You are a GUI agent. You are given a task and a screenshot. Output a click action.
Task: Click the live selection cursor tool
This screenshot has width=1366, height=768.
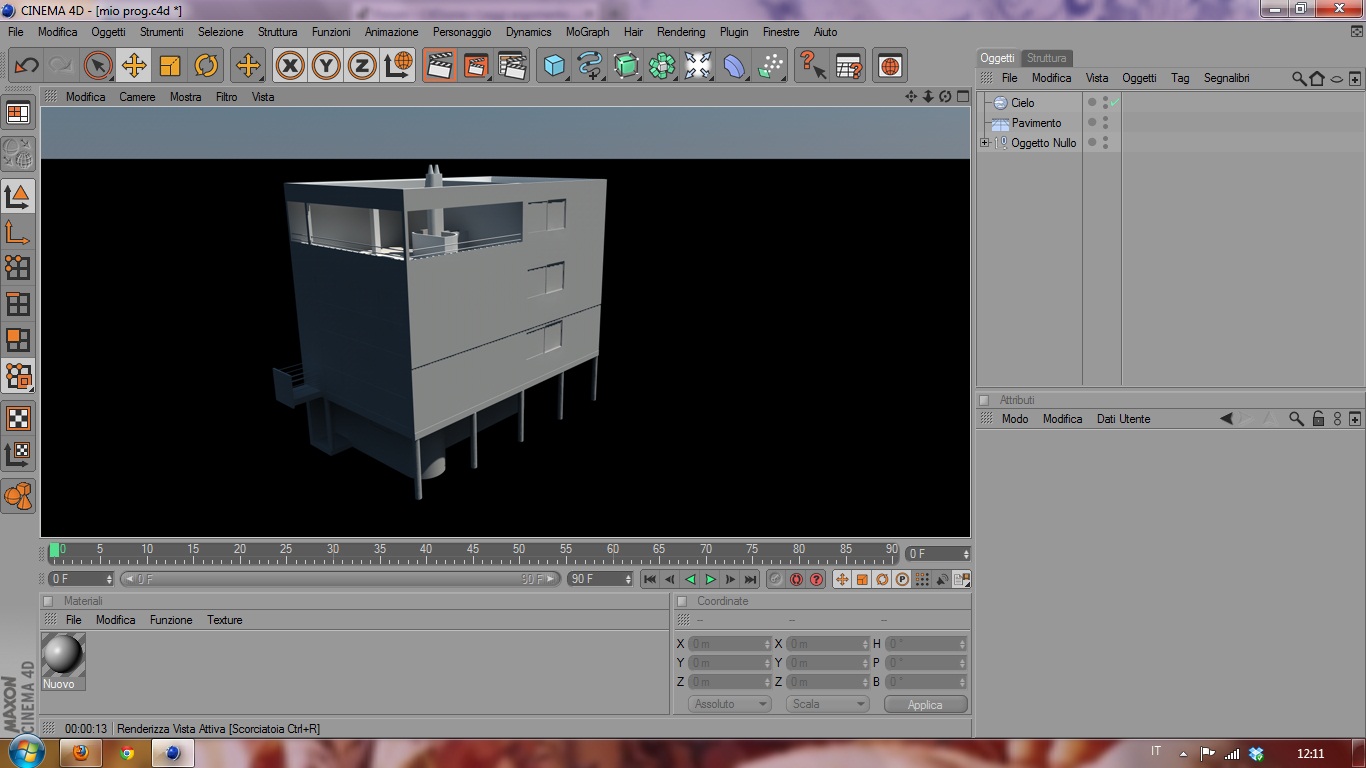(x=98, y=66)
